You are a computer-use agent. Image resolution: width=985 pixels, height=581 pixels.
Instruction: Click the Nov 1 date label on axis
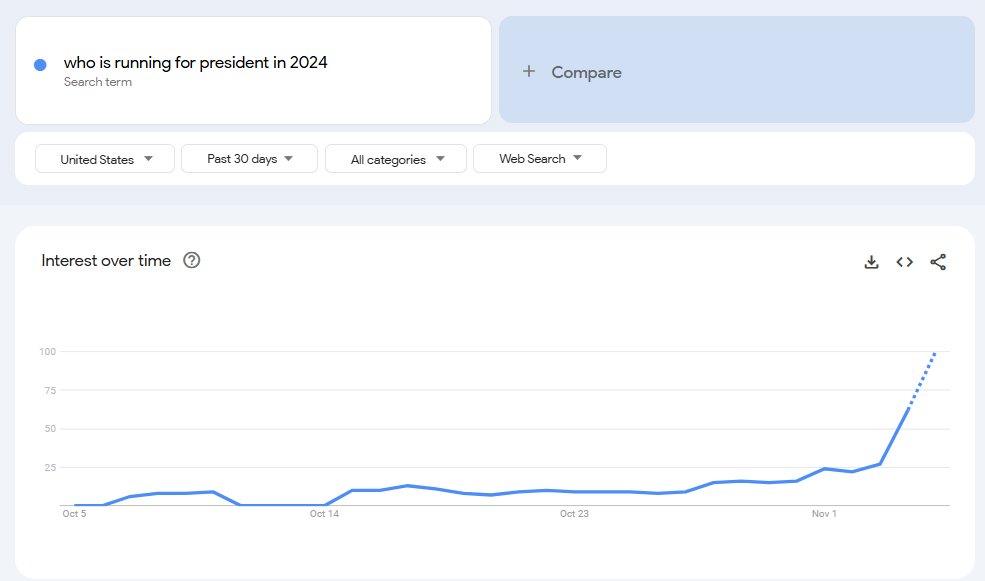click(x=824, y=514)
